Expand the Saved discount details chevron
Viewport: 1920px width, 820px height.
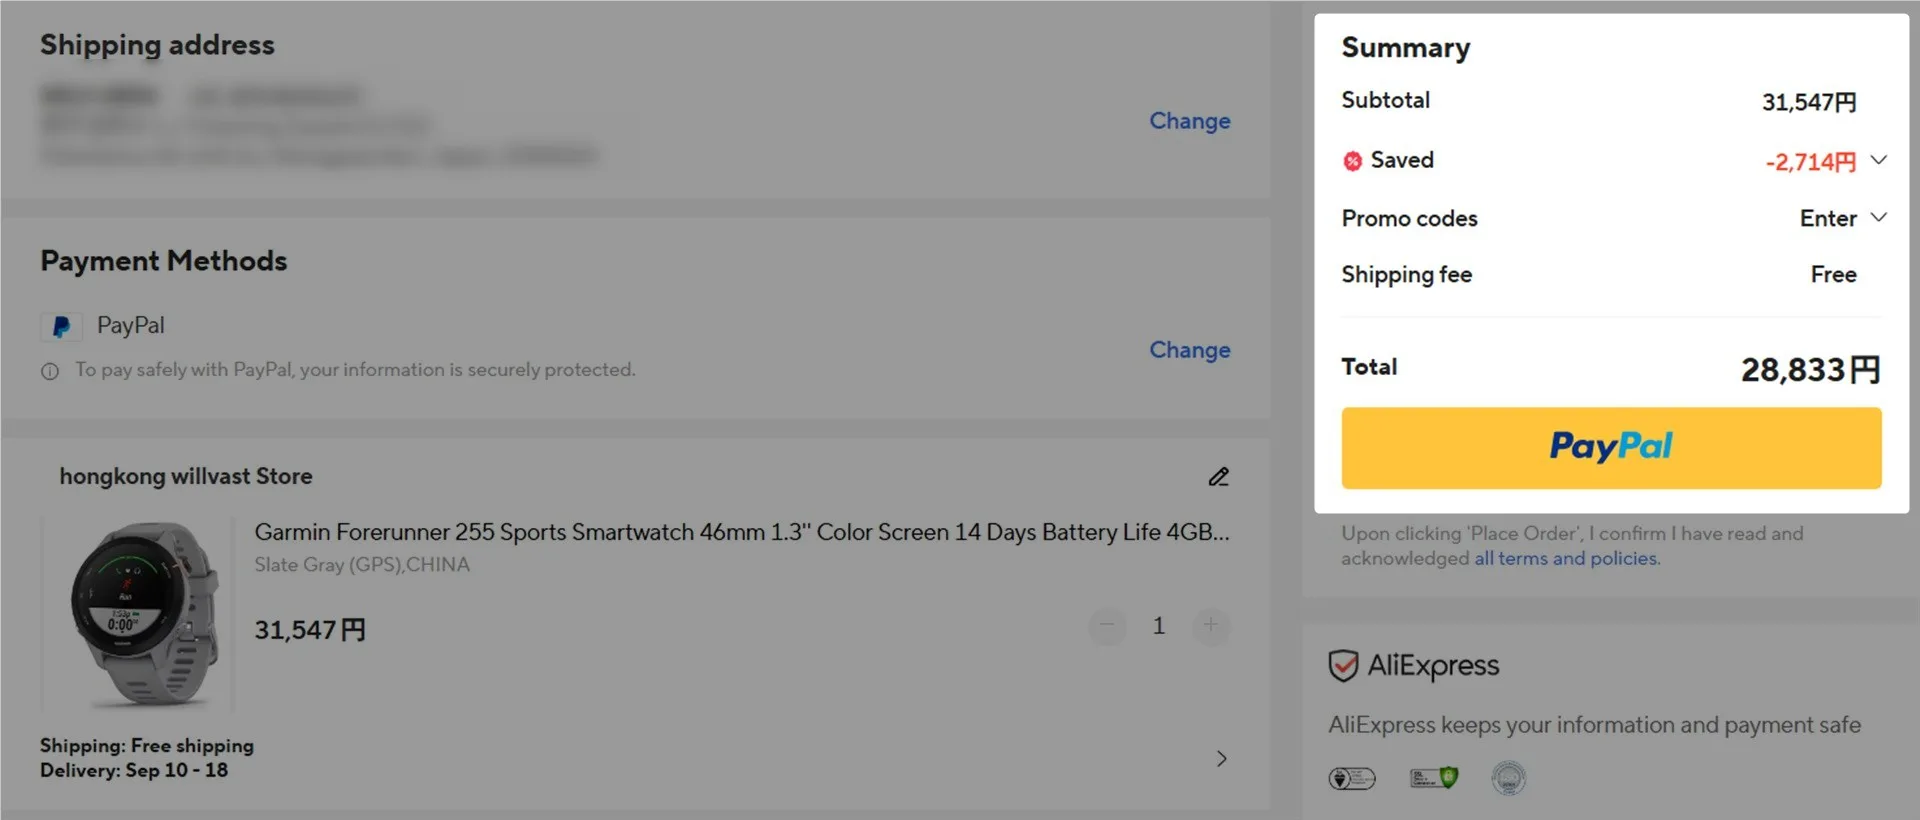click(1878, 160)
